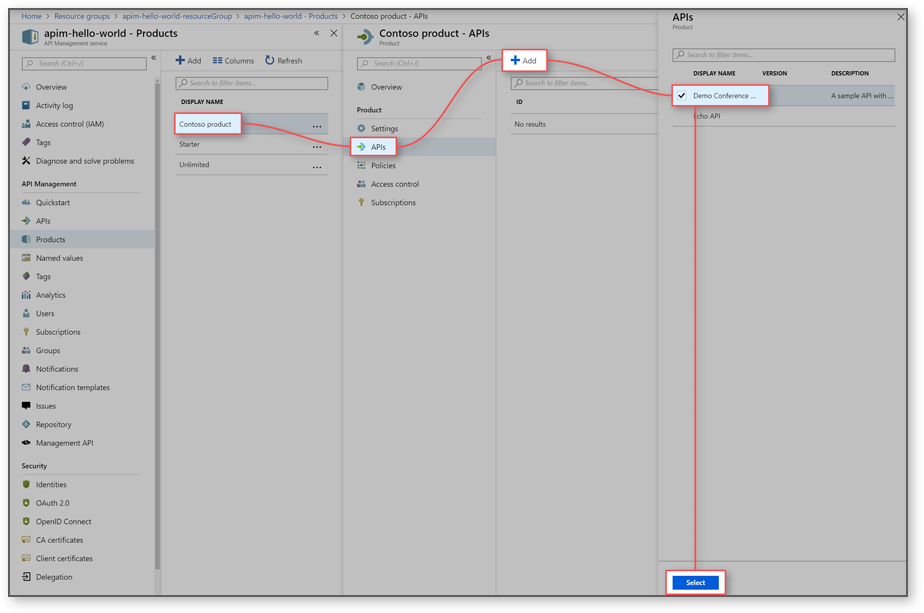The image size is (924, 613).
Task: Focus the apim-hello-world sidebar search box
Action: click(x=84, y=64)
